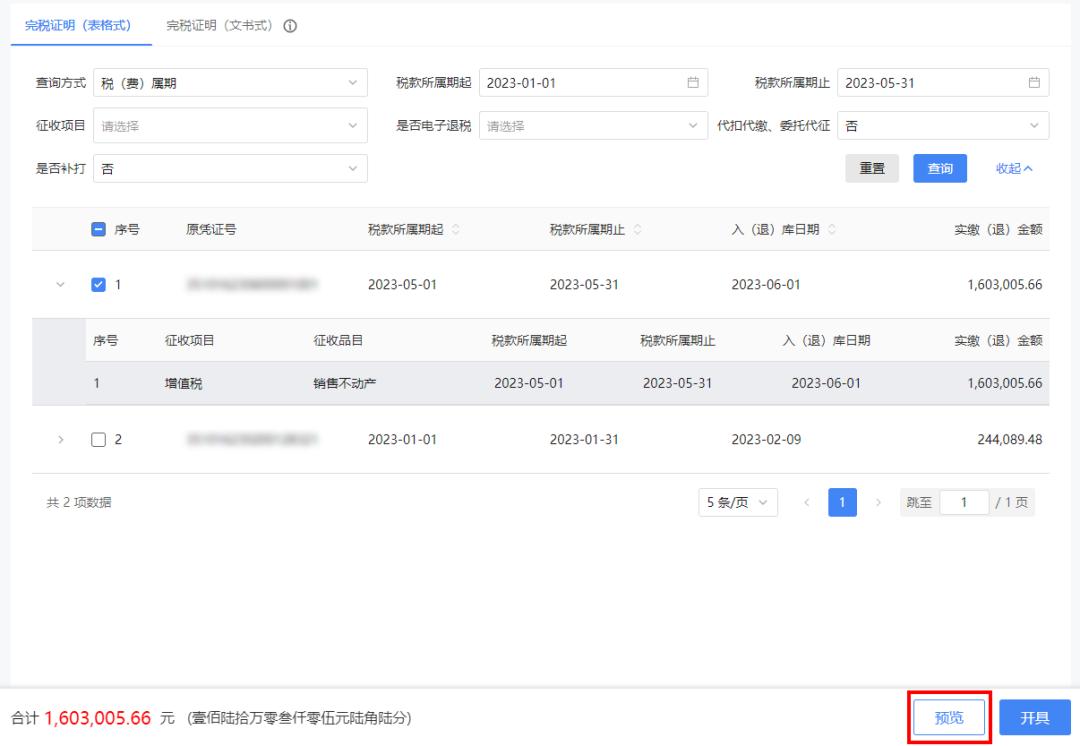Toggle the select-all checkbox in table header
The width and height of the screenshot is (1080, 746).
coord(98,230)
